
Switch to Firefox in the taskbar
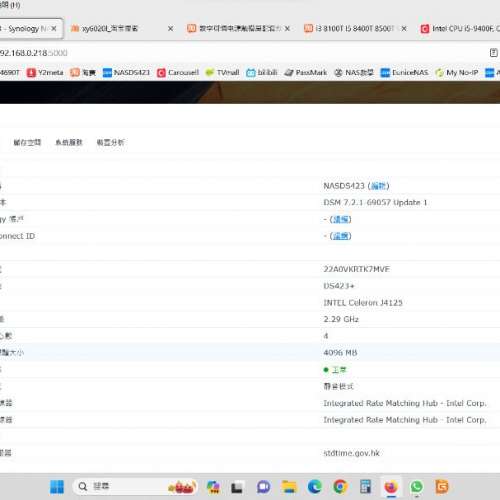point(391,487)
